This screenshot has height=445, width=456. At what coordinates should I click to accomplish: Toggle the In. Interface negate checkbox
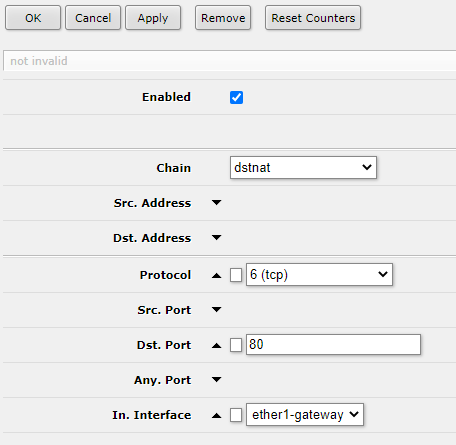(x=236, y=415)
